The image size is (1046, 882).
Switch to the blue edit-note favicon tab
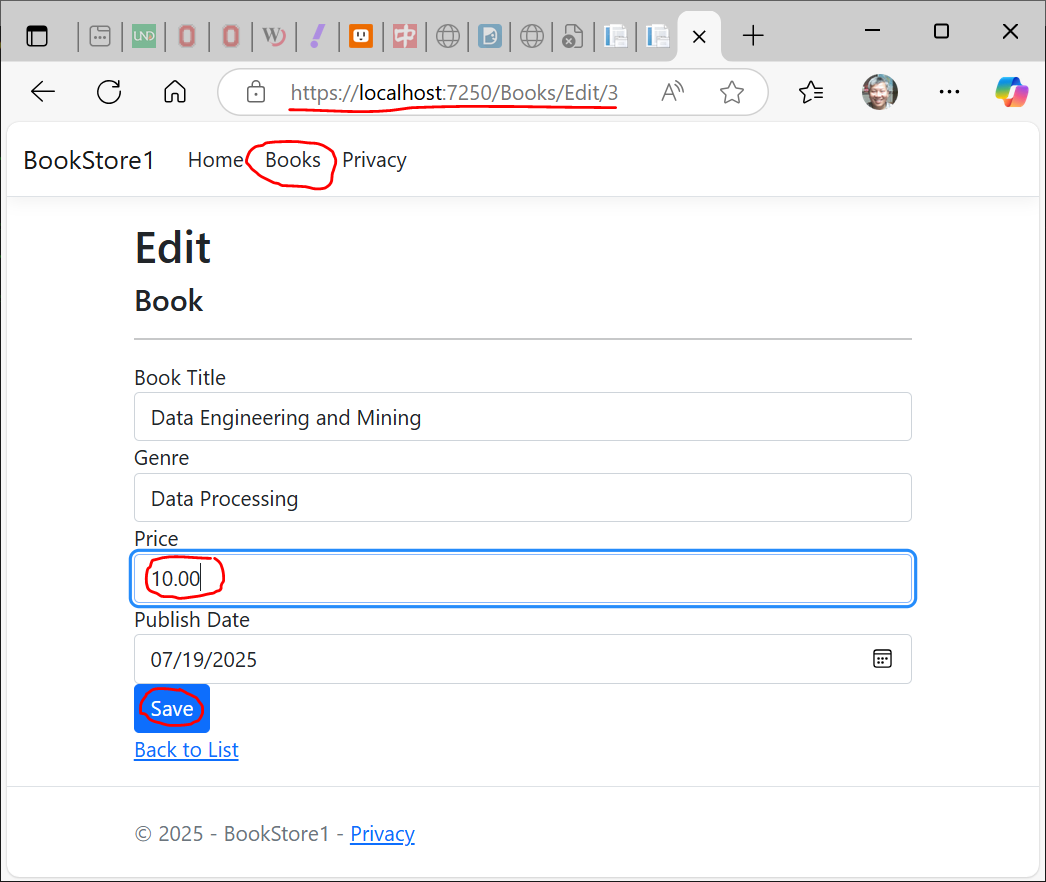tap(490, 36)
